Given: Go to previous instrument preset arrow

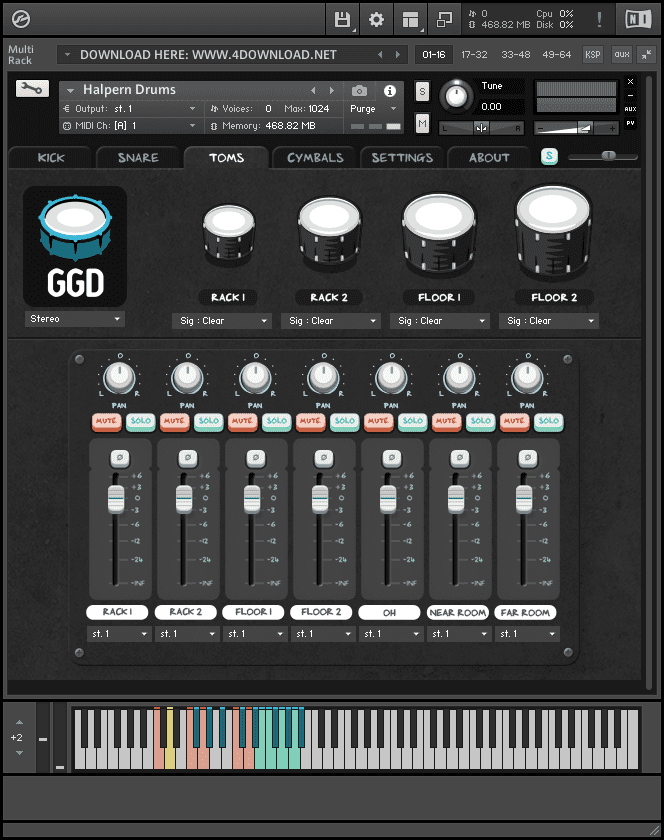Looking at the screenshot, I should [314, 91].
